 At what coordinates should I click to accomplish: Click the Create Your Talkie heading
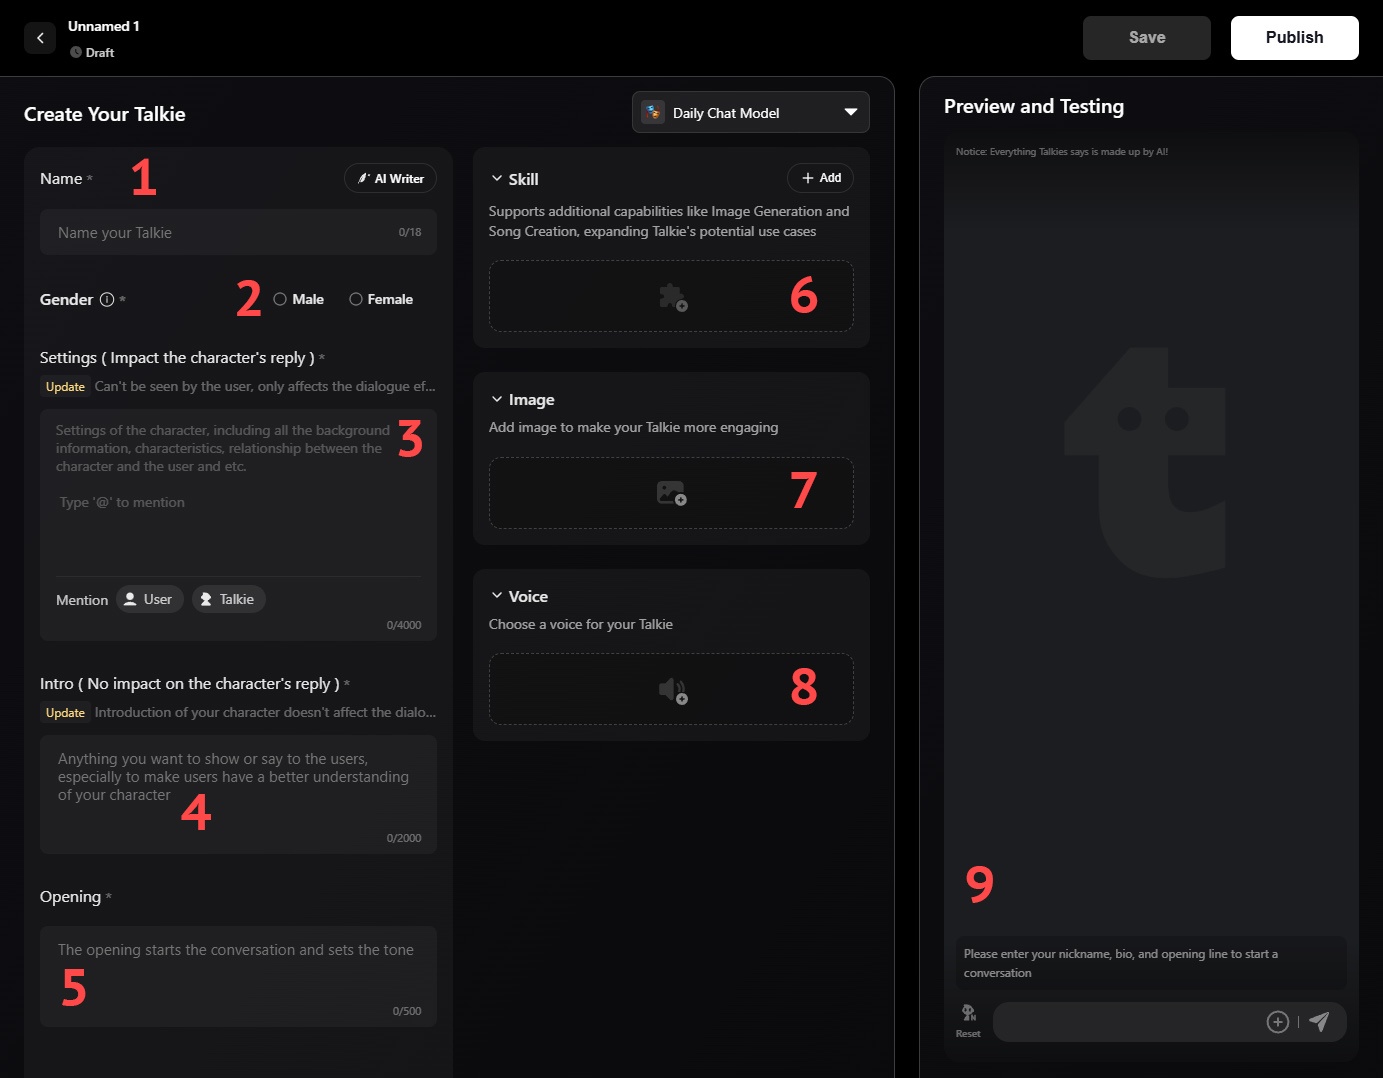pyautogui.click(x=105, y=114)
